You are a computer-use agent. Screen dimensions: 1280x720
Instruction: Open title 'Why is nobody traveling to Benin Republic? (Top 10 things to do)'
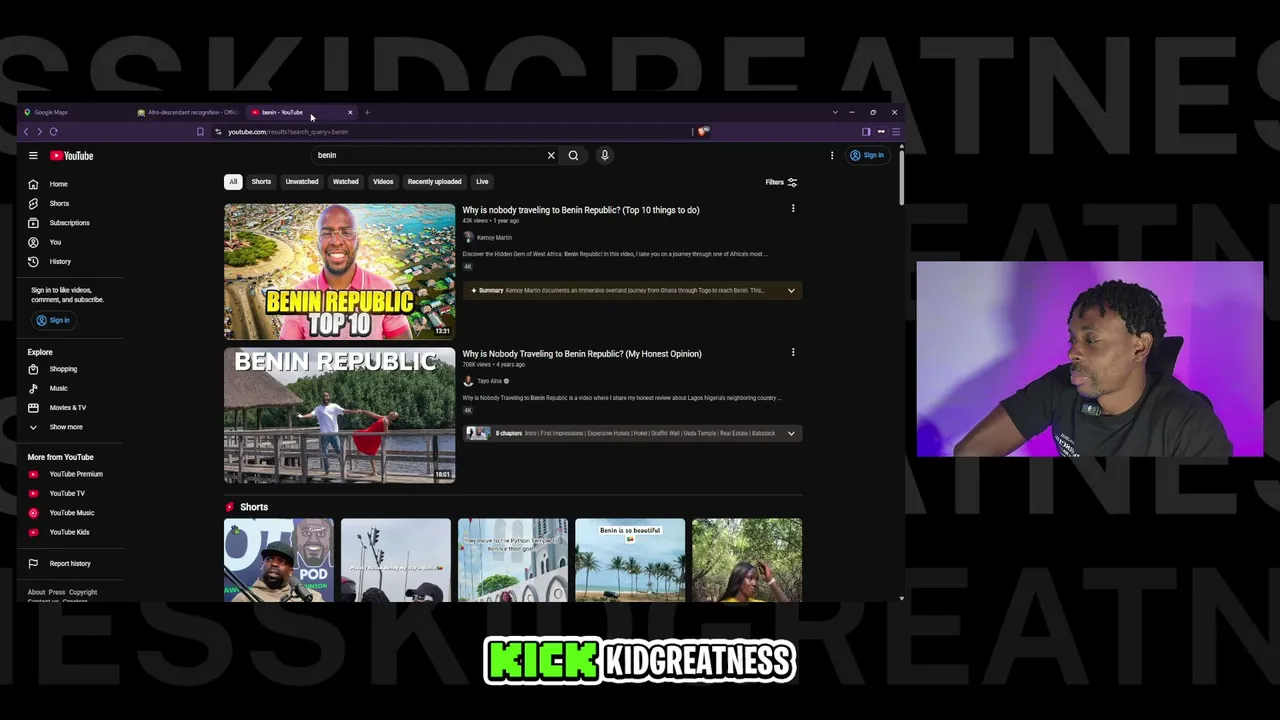pyautogui.click(x=581, y=210)
